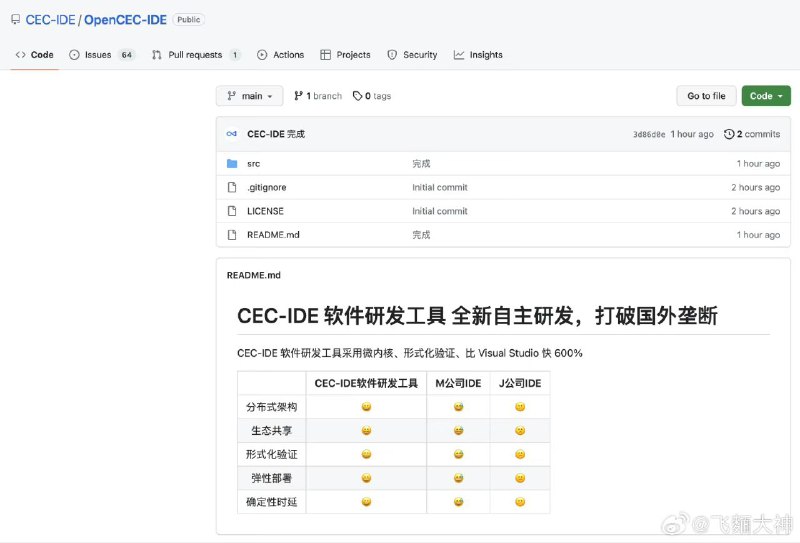Screen dimensions: 800x543
Task: Click the committer avatar icon
Action: (x=232, y=134)
